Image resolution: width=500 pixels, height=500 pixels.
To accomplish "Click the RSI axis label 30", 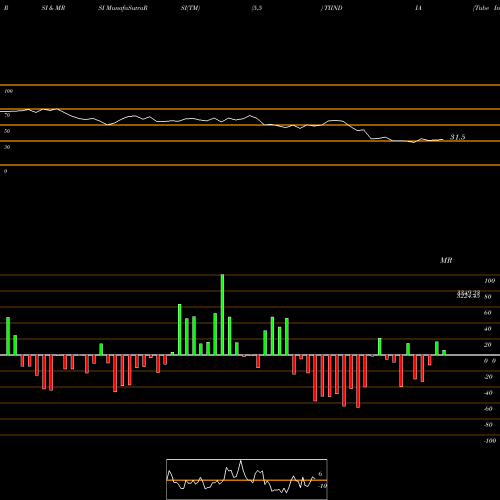I will tap(7, 147).
